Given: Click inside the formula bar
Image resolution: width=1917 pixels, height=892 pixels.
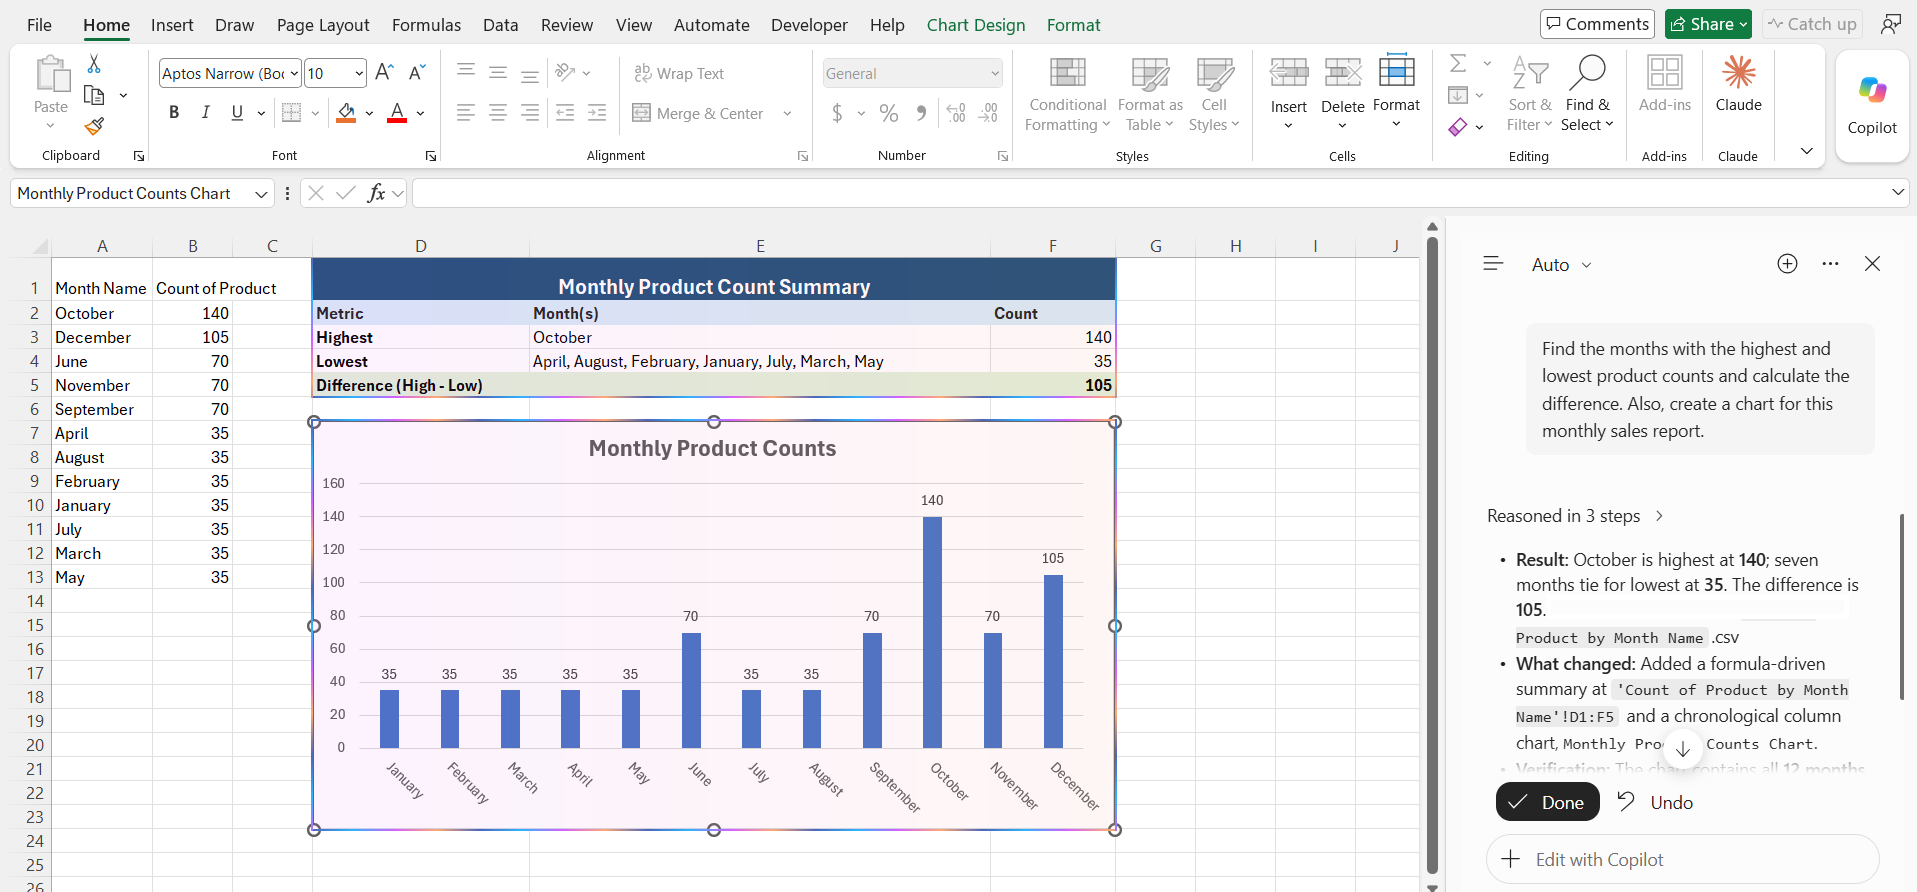Looking at the screenshot, I should (1150, 194).
